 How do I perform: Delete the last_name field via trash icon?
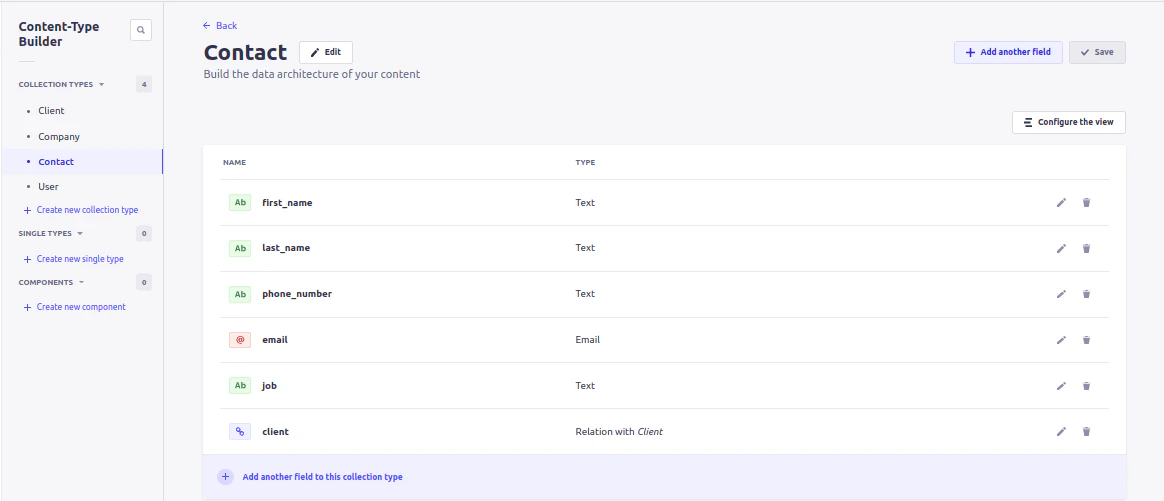pyautogui.click(x=1086, y=248)
